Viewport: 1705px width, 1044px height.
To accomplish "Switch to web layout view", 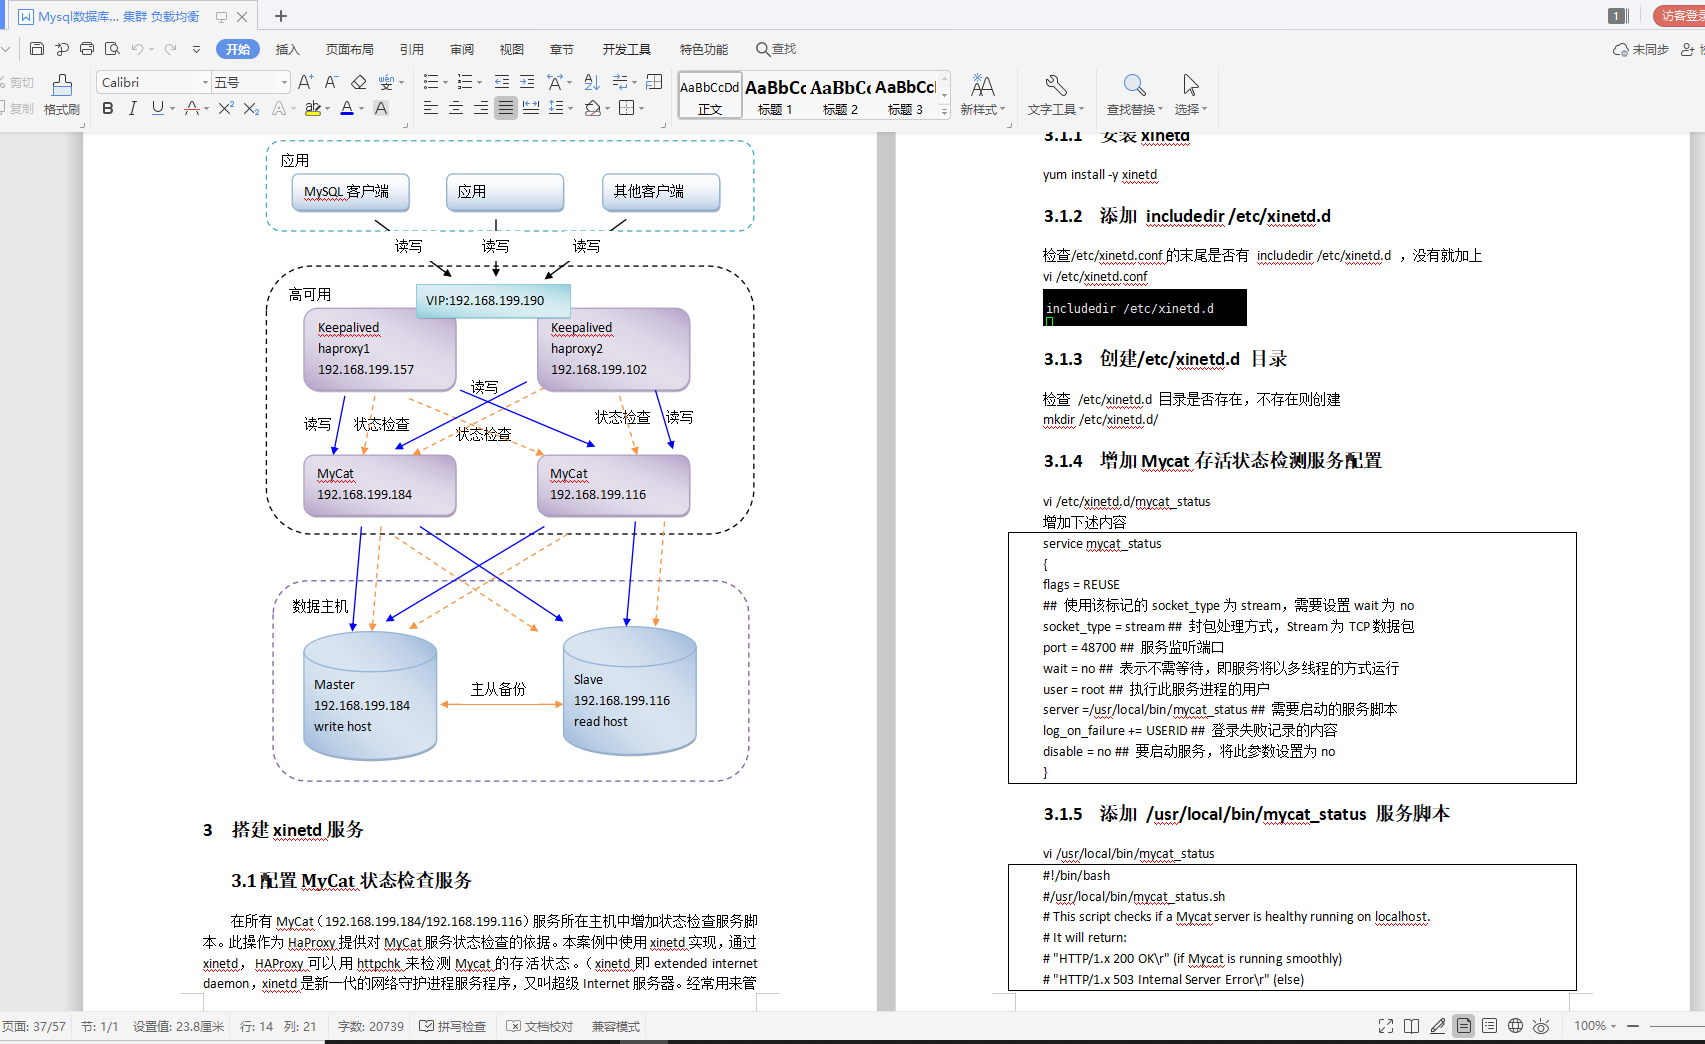I will tap(1516, 1026).
